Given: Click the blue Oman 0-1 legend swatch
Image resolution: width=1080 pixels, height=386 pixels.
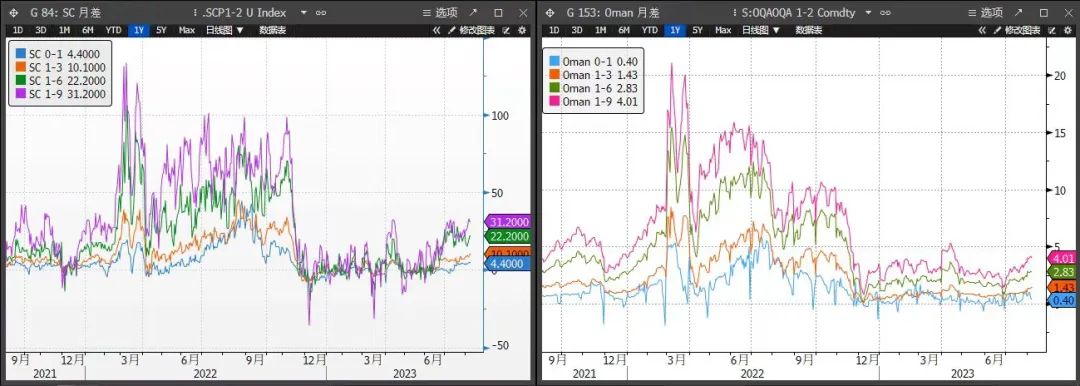Looking at the screenshot, I should [555, 62].
